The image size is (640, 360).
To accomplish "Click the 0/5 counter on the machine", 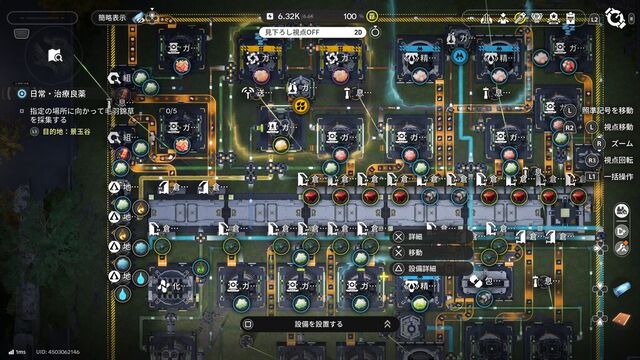I will pyautogui.click(x=171, y=111).
